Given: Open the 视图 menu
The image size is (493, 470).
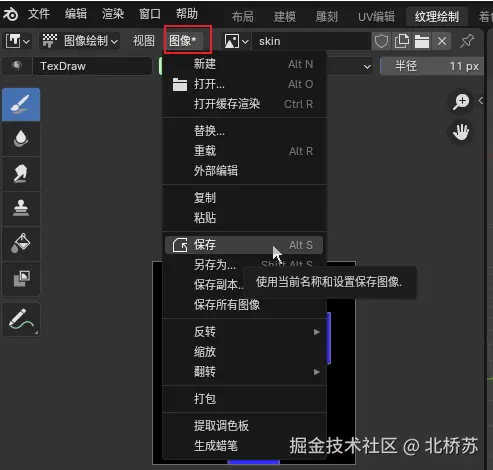Looking at the screenshot, I should click(x=144, y=41).
